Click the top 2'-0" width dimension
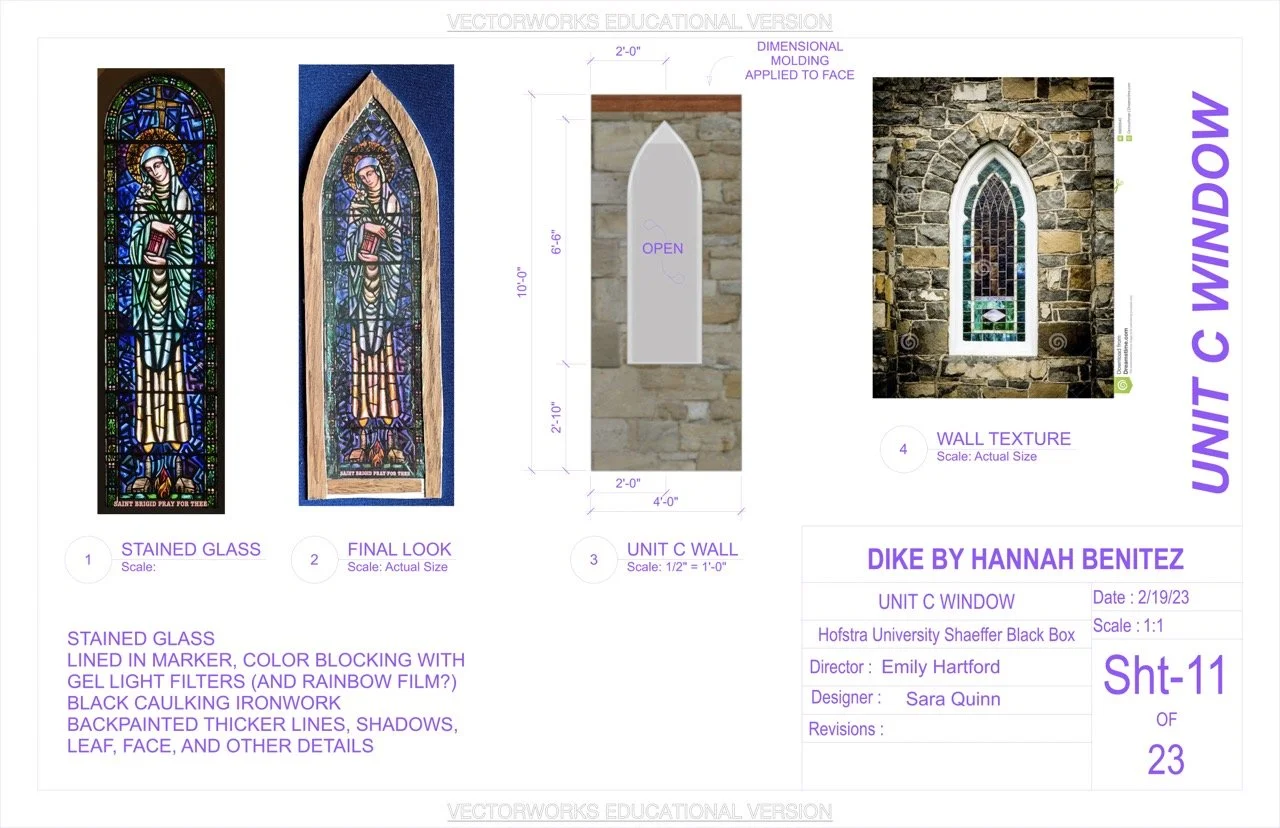Viewport: 1280px width, 828px height. 628,52
